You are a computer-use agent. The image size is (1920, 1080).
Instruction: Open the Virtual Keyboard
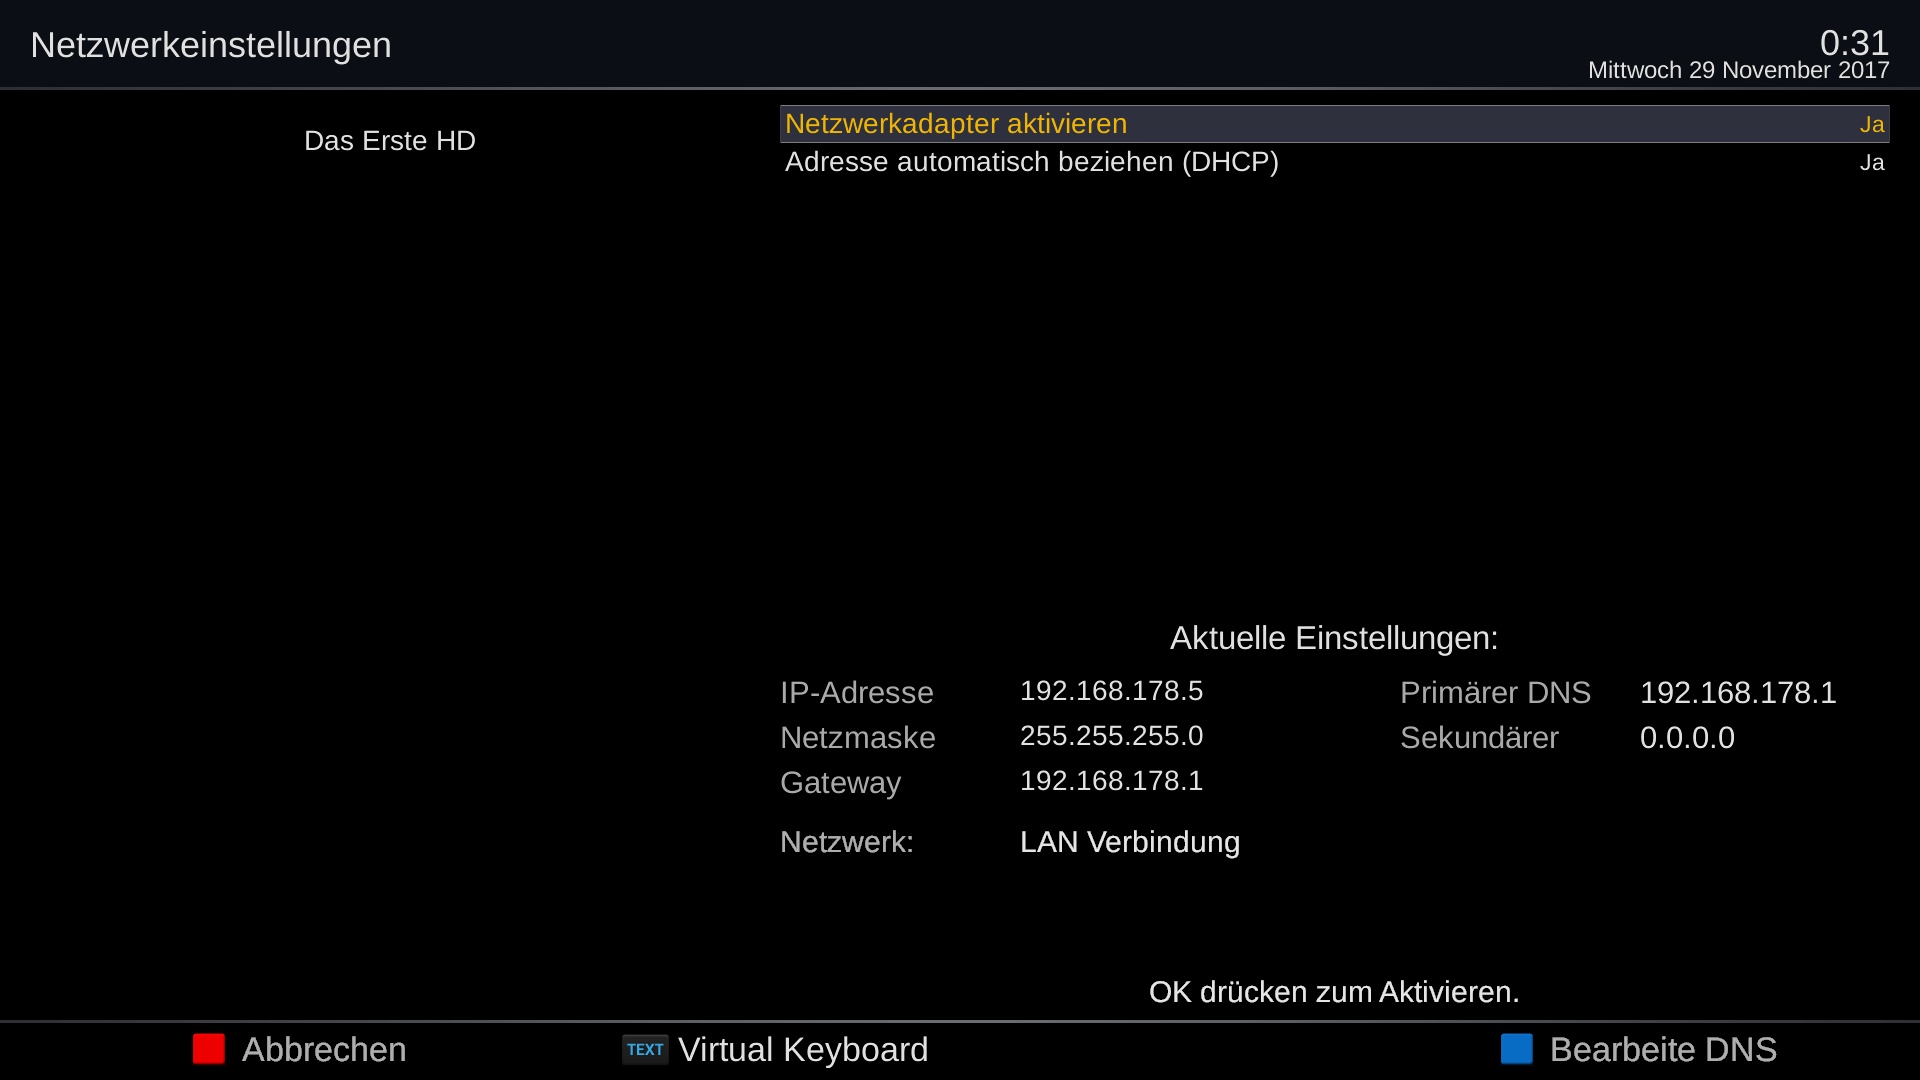(803, 1050)
